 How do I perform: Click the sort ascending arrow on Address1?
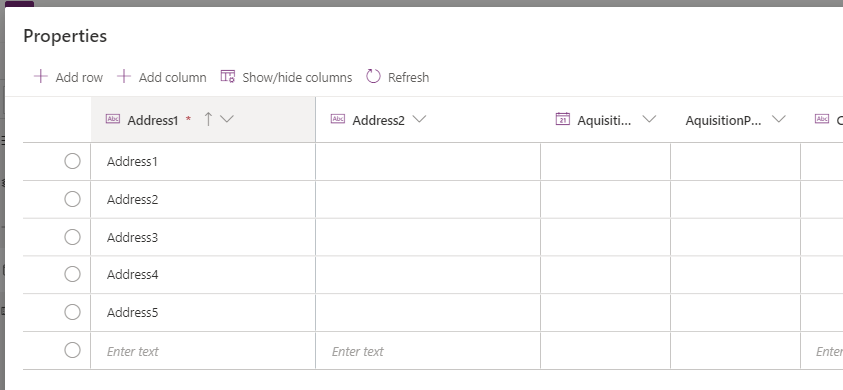coord(209,119)
